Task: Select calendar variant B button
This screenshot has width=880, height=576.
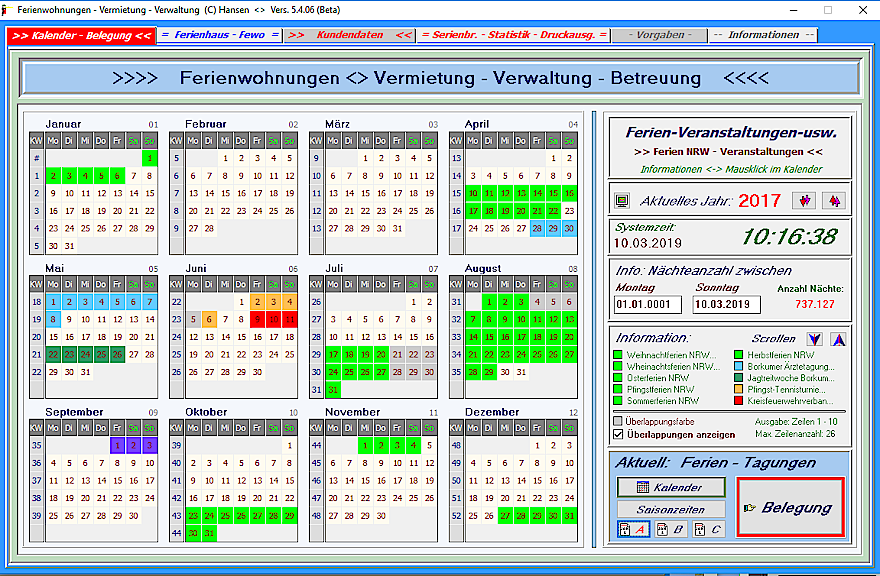Action: pos(671,530)
